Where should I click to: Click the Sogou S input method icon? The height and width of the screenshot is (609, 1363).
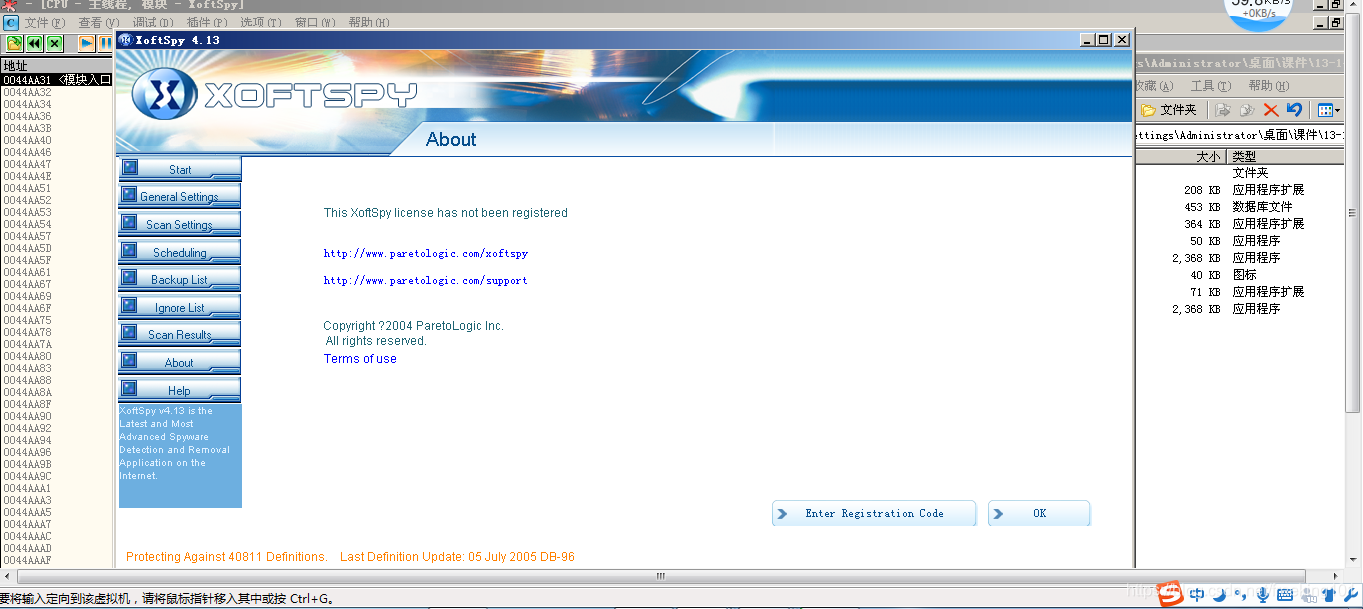pyautogui.click(x=1171, y=594)
